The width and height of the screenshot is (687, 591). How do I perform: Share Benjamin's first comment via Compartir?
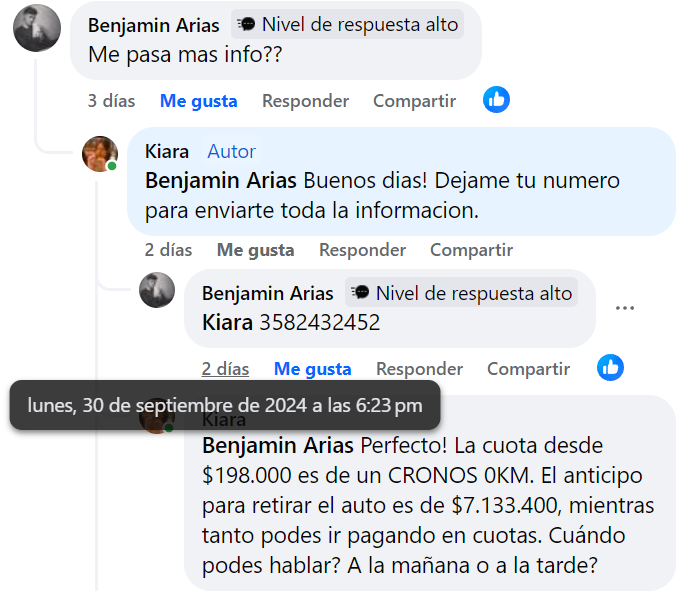414,101
